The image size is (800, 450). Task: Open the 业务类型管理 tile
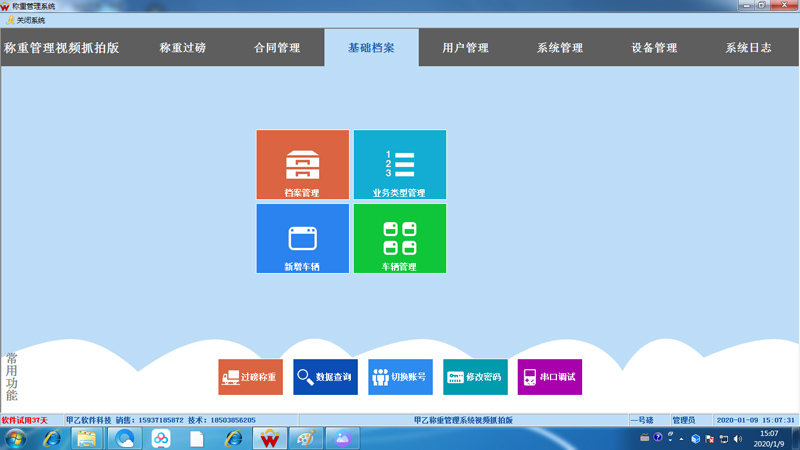tap(399, 164)
